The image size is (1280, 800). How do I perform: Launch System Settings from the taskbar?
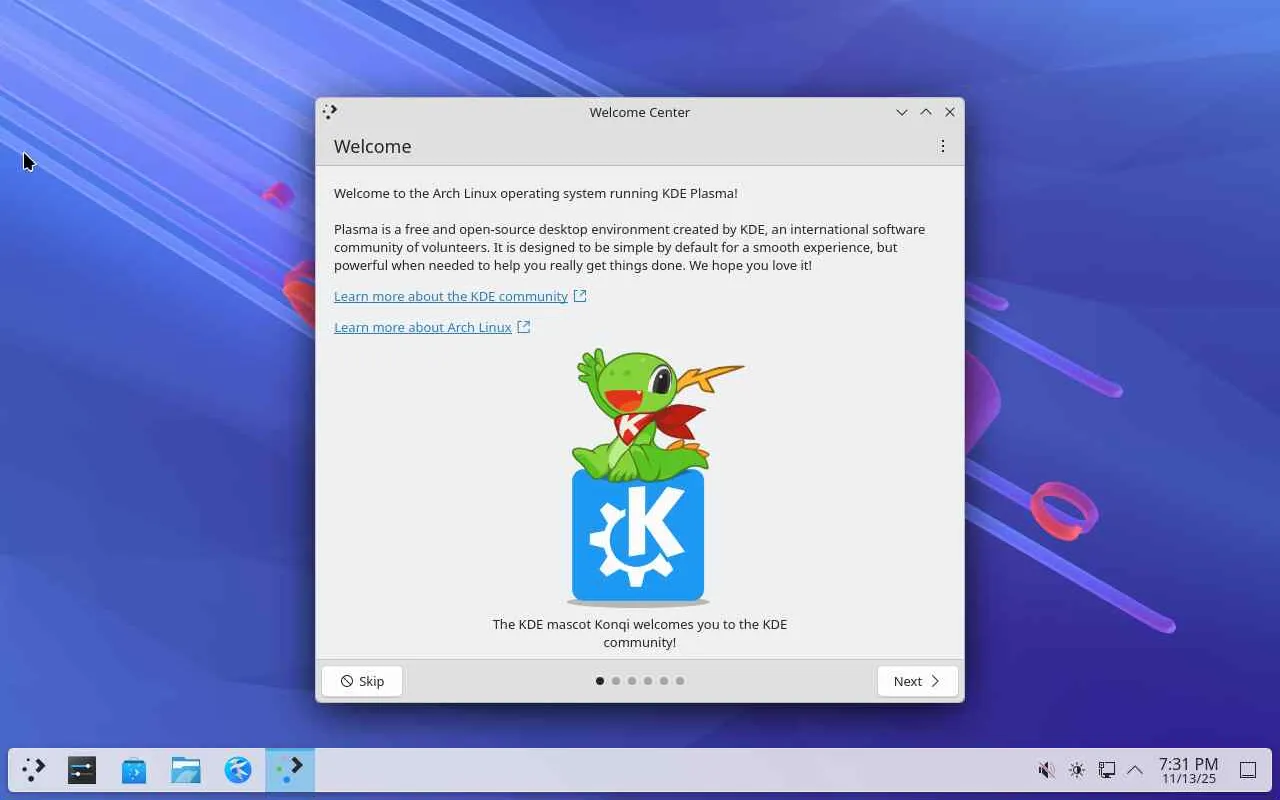82,770
